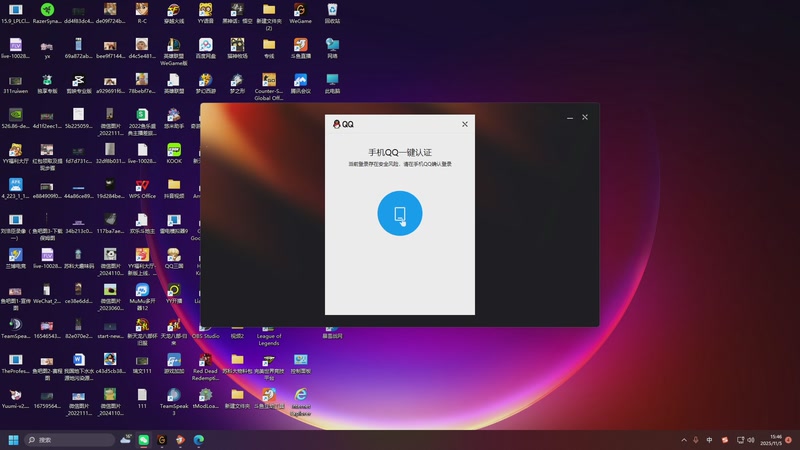Open the WeGame desktop shortcut

click(301, 13)
